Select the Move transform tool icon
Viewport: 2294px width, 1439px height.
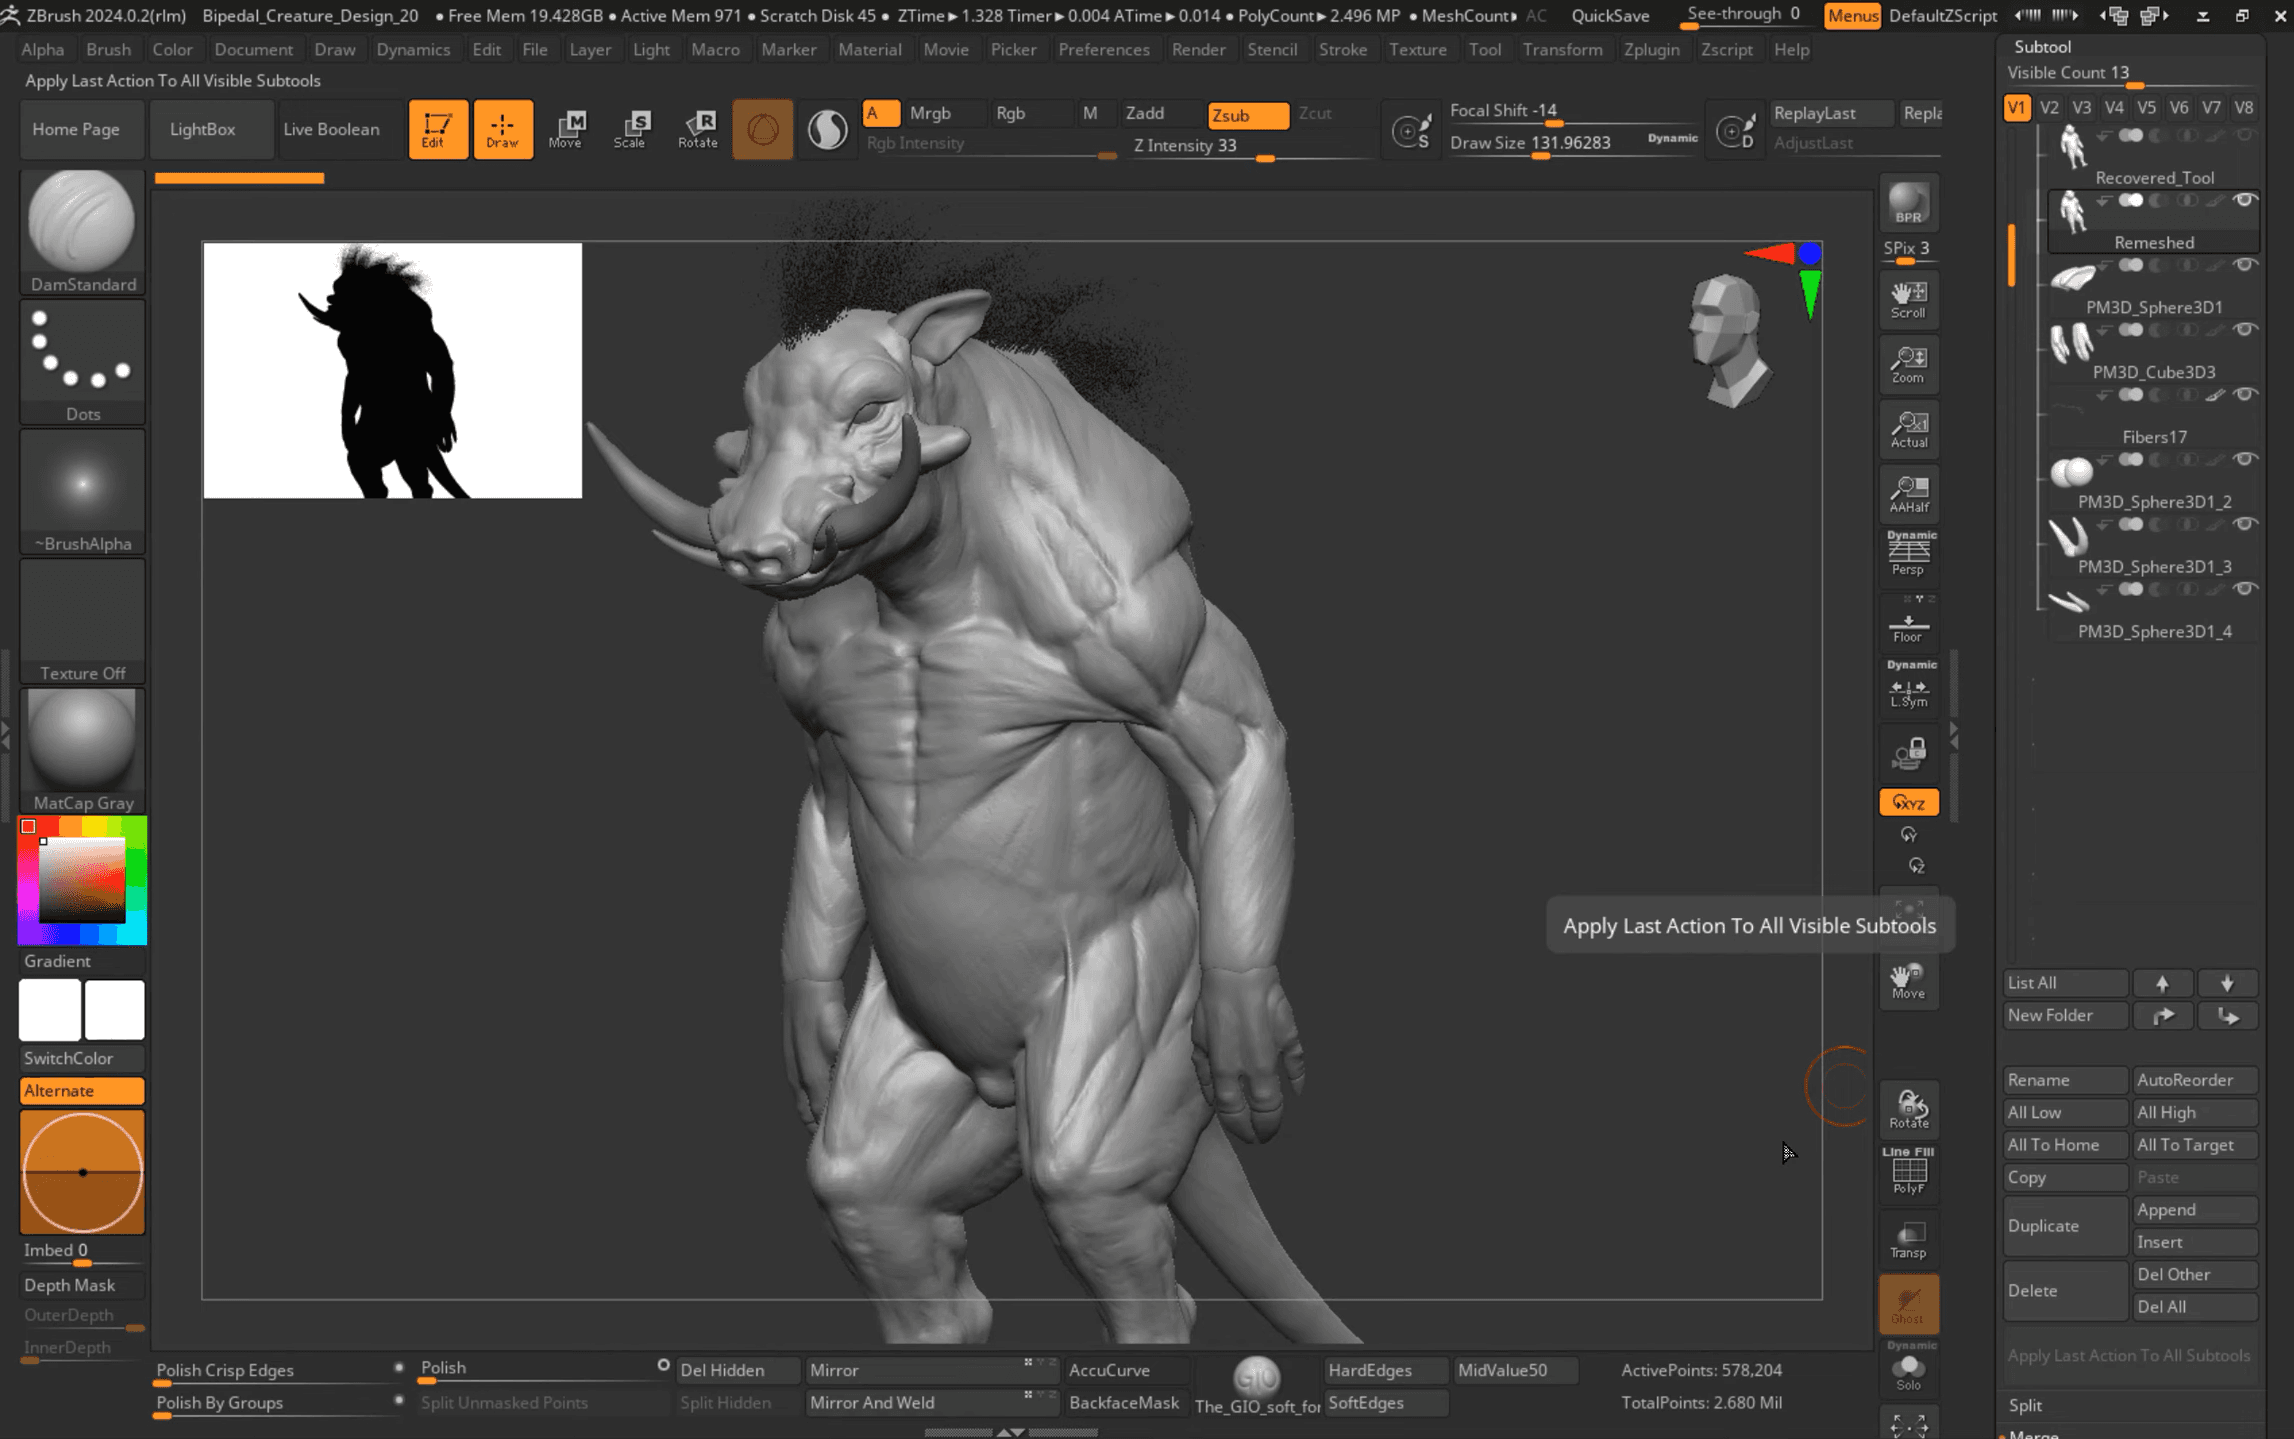click(x=567, y=128)
